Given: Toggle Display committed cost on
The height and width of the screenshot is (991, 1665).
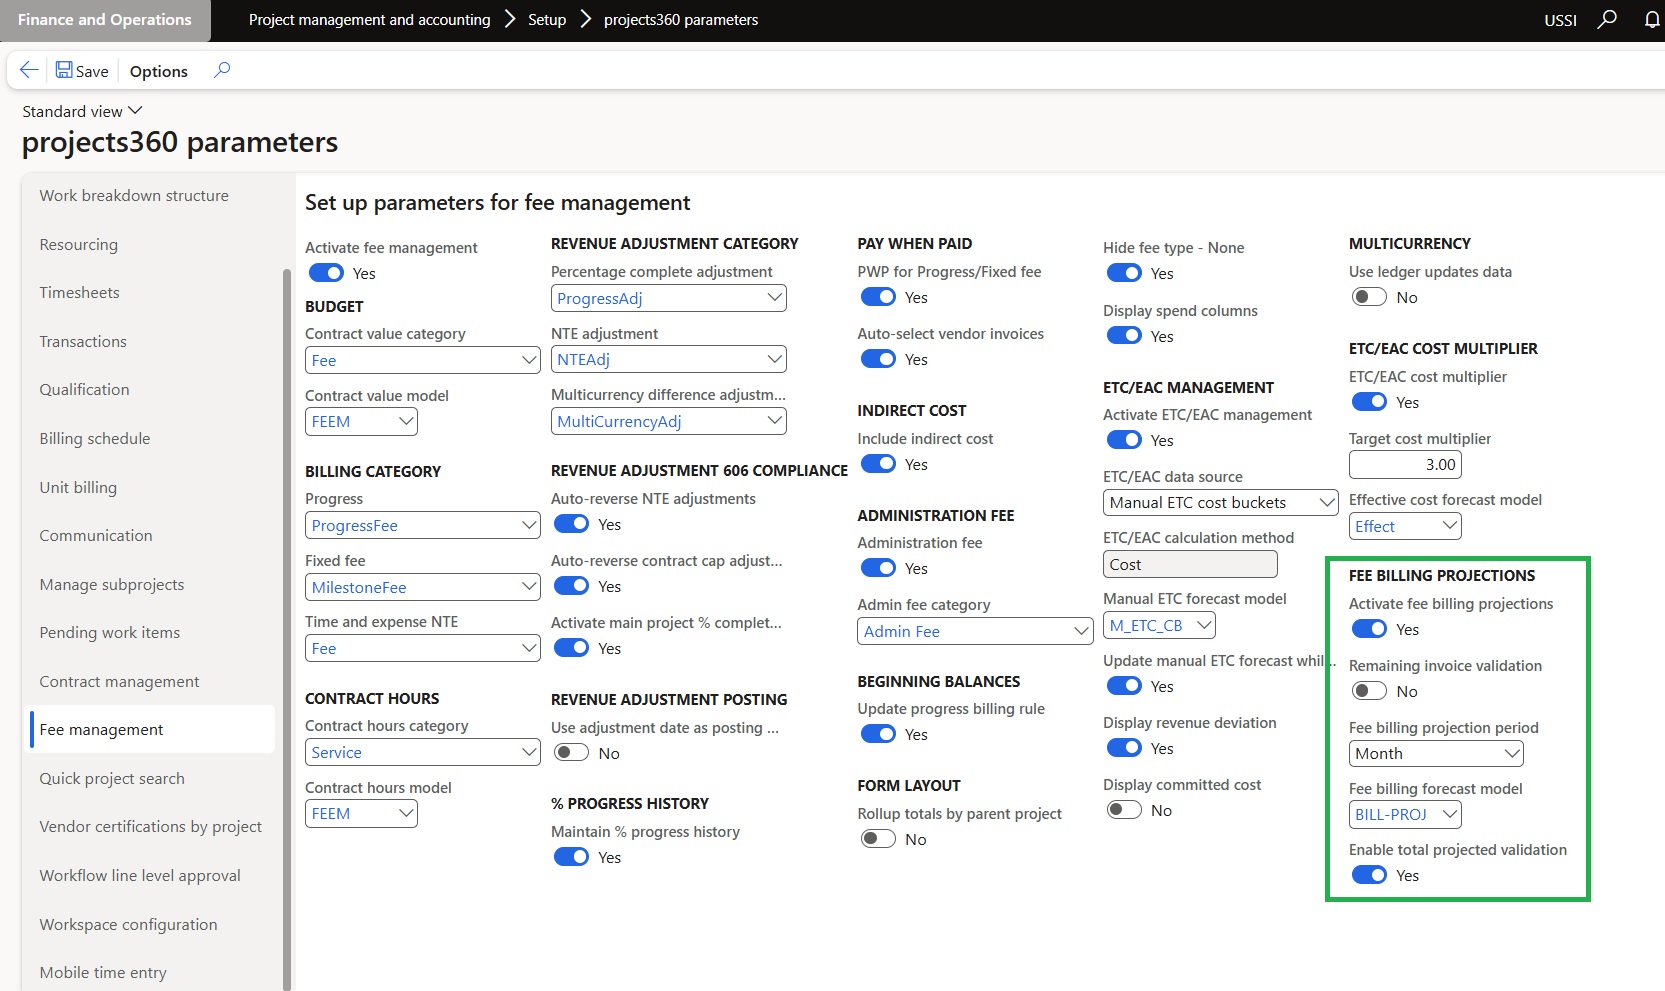Looking at the screenshot, I should (x=1124, y=810).
